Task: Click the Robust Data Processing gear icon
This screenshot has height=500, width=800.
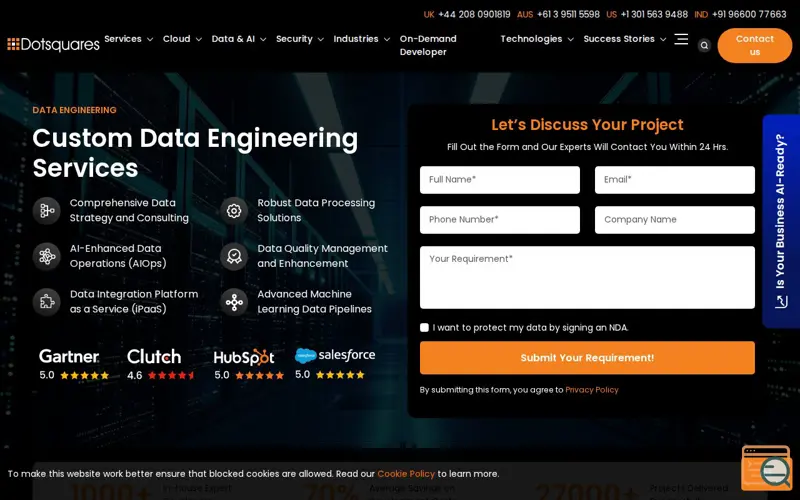Action: click(234, 210)
